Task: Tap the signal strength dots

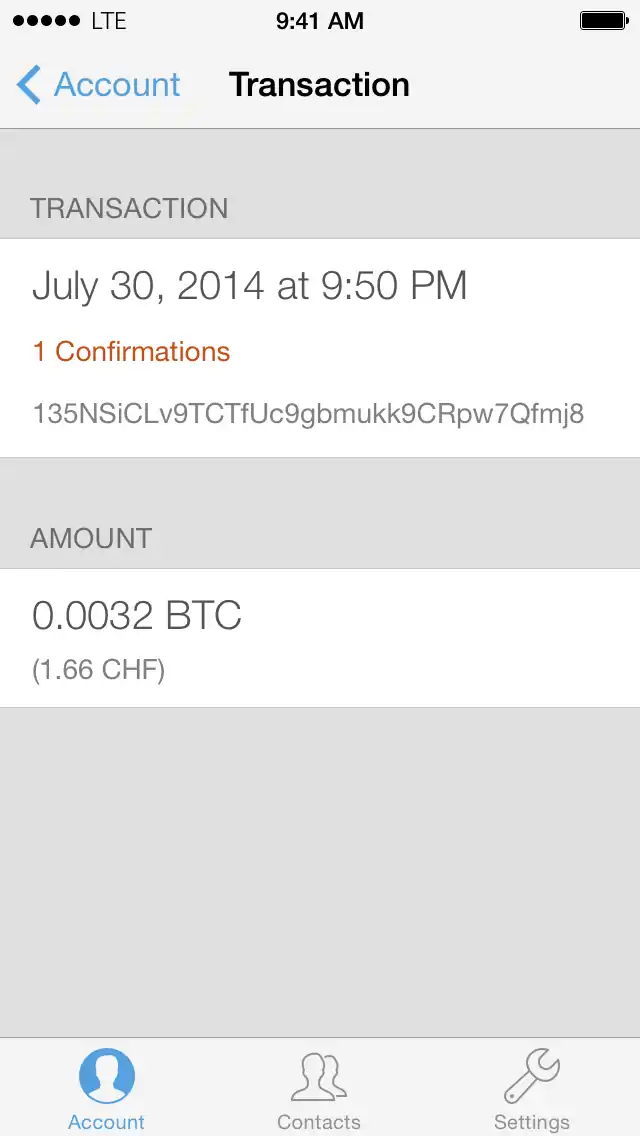Action: [46, 21]
